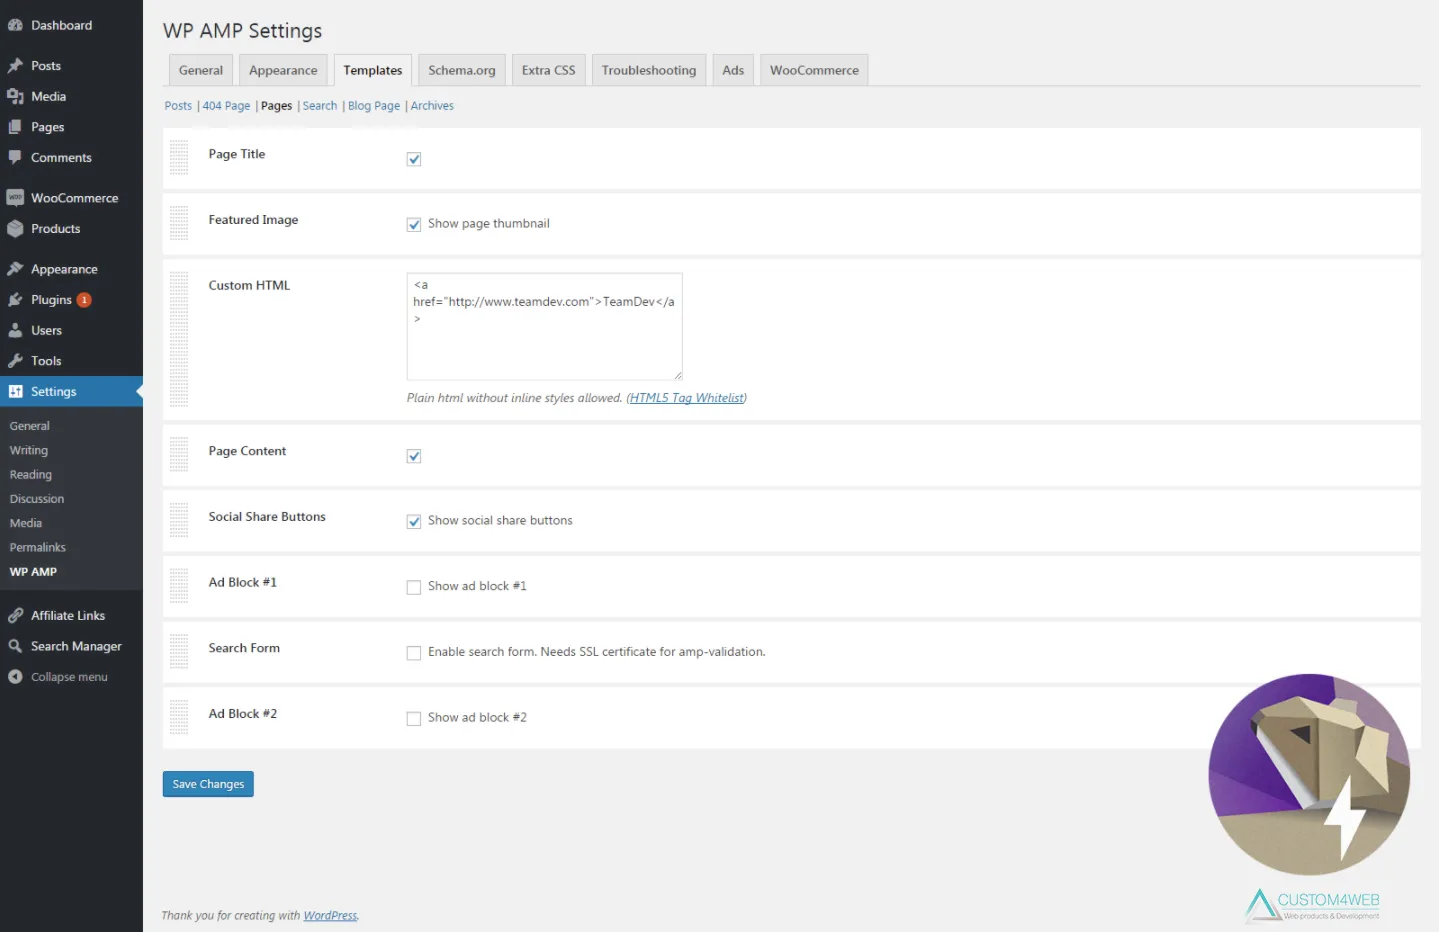The width and height of the screenshot is (1439, 932).
Task: Click the Save Changes button
Action: (207, 783)
